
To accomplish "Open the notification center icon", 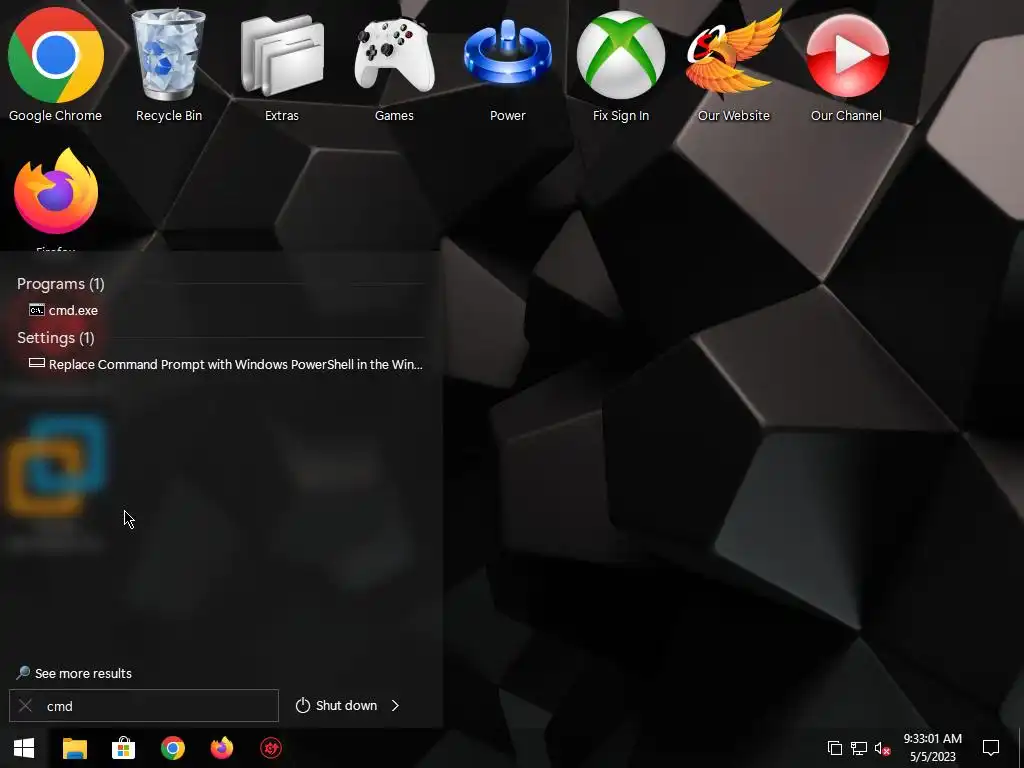I will [x=991, y=748].
